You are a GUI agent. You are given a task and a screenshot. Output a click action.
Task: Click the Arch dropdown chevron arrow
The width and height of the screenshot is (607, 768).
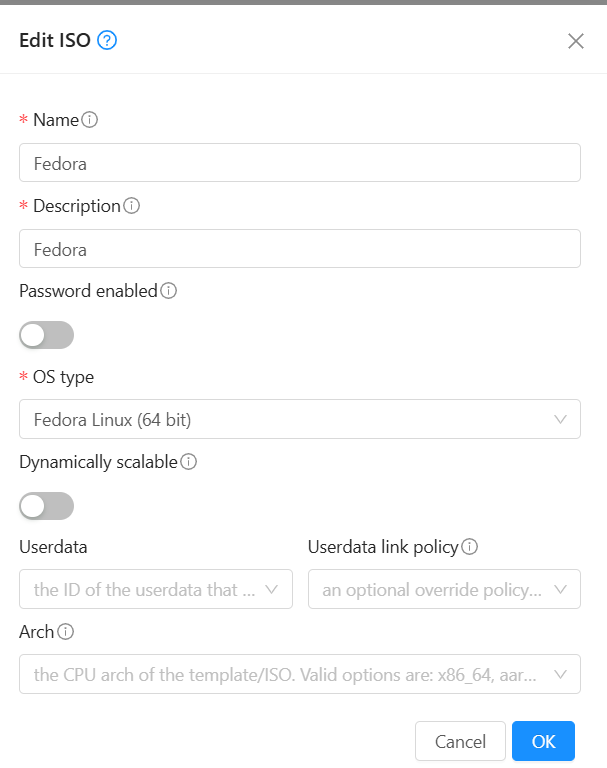[560, 674]
